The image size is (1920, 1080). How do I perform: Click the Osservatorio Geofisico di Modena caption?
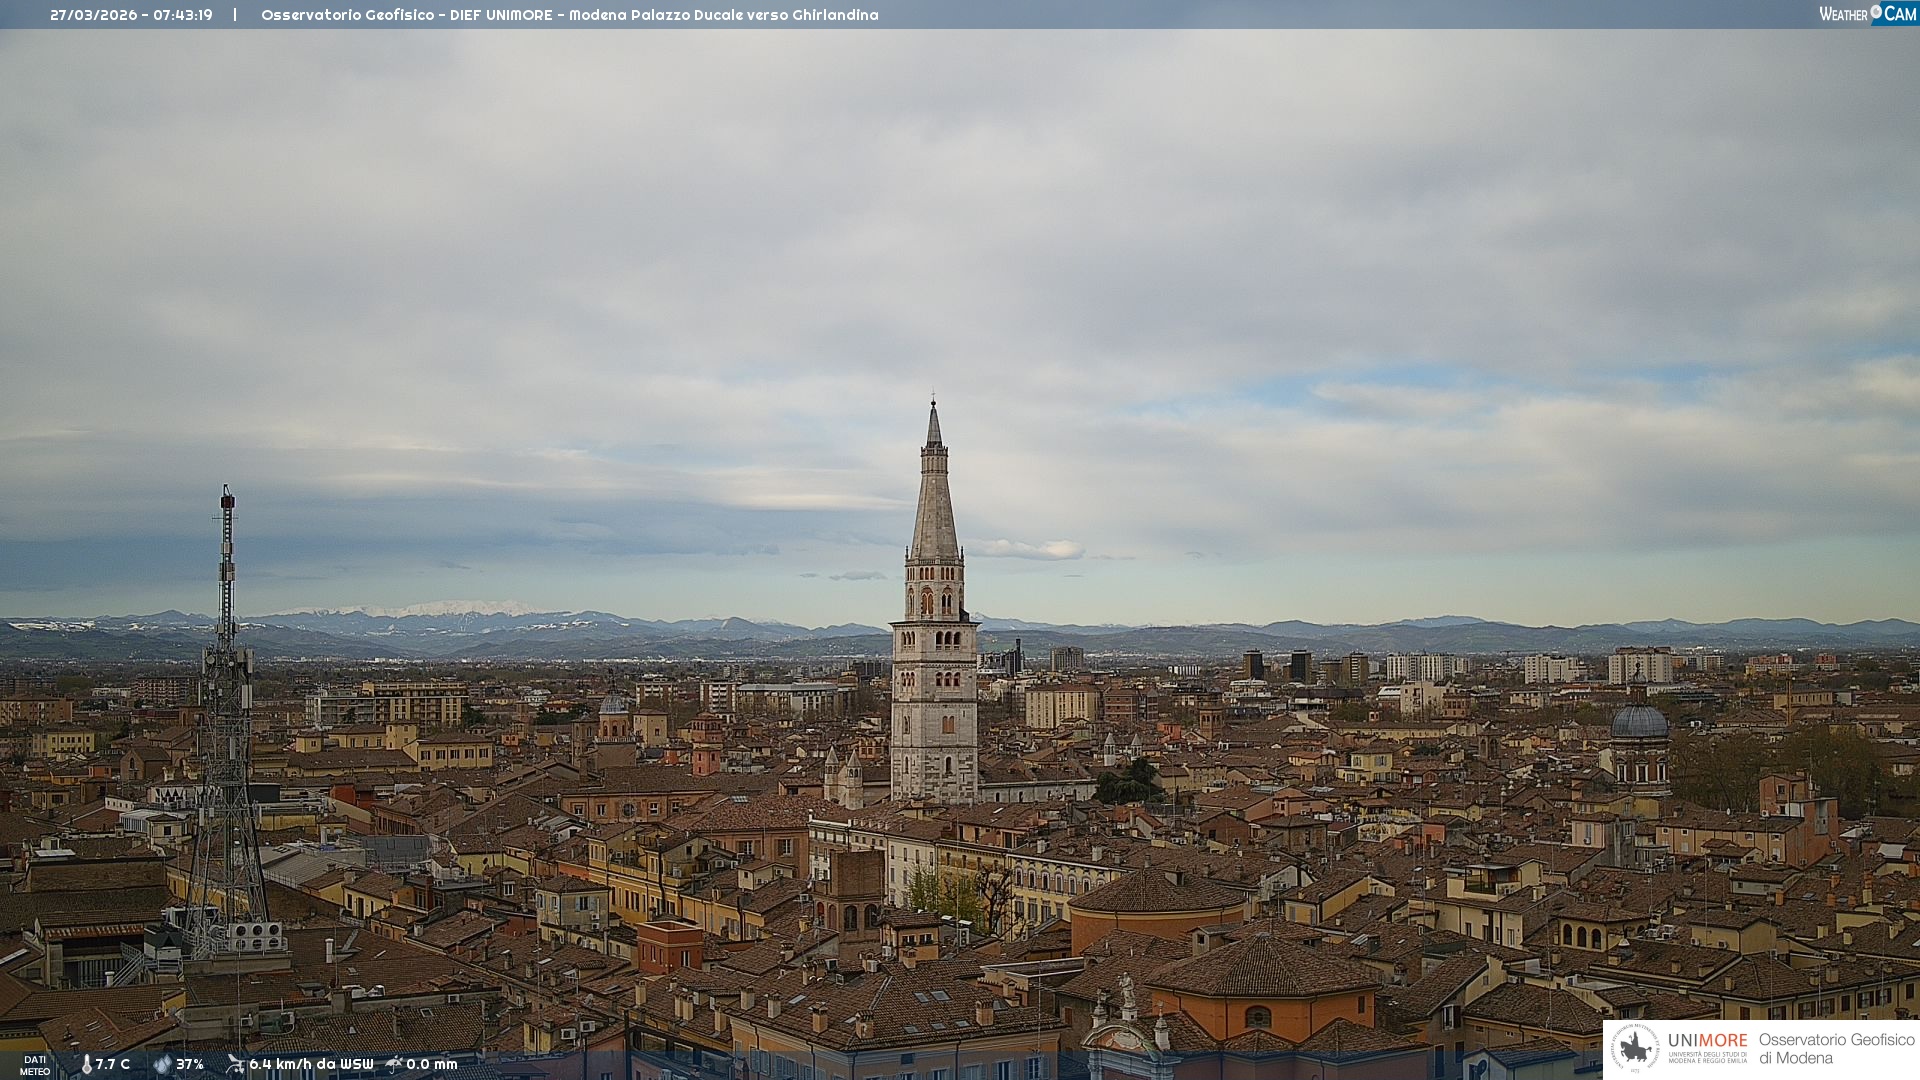[1836, 1048]
